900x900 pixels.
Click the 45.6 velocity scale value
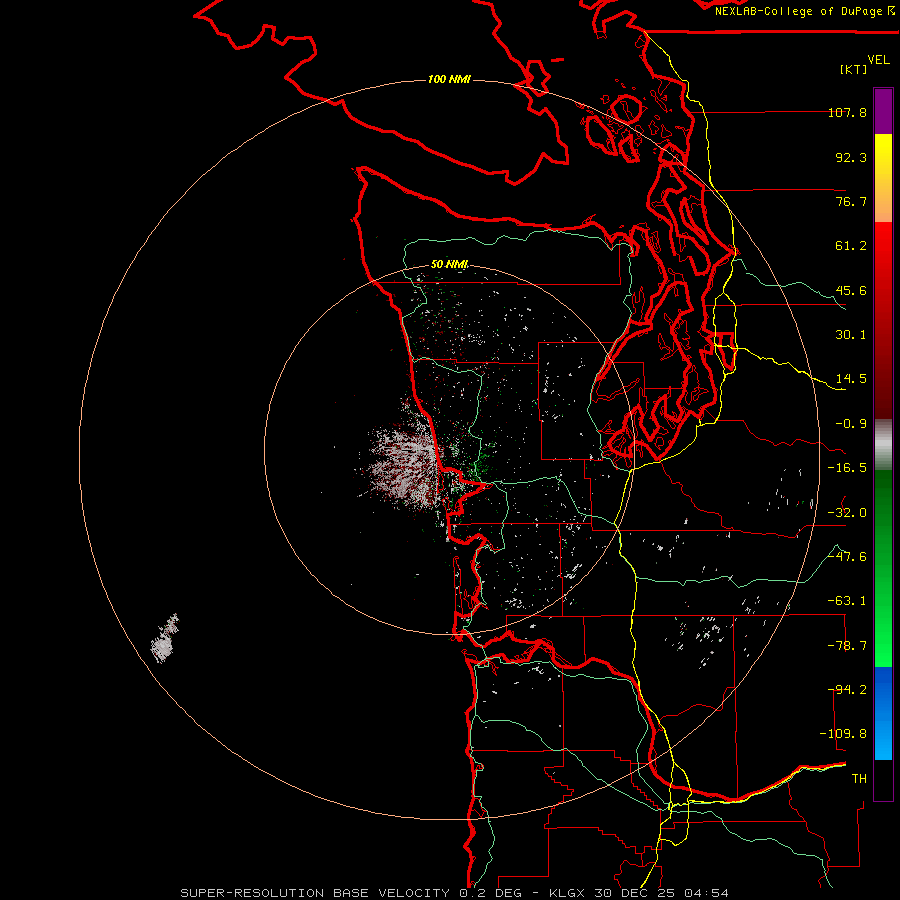click(x=851, y=290)
